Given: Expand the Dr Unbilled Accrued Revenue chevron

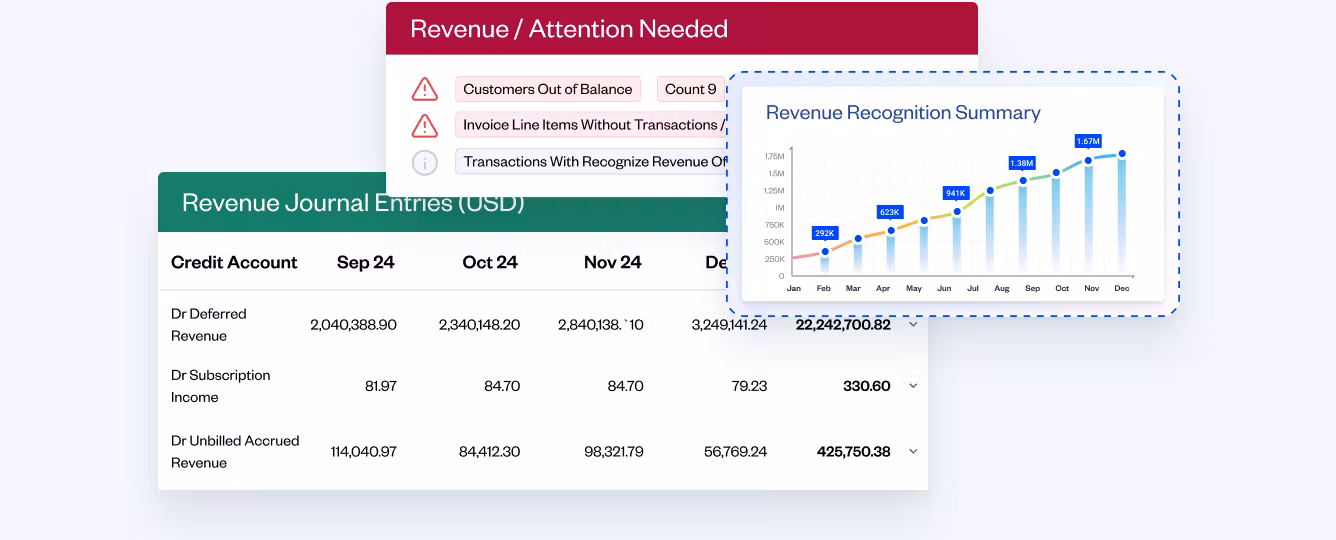Looking at the screenshot, I should 913,452.
